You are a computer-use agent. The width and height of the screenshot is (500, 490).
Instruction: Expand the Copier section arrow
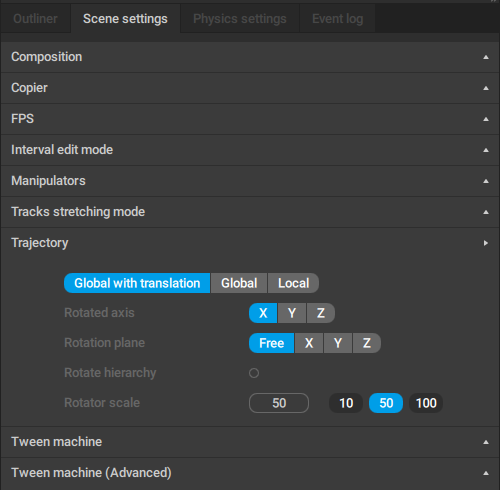(x=486, y=88)
